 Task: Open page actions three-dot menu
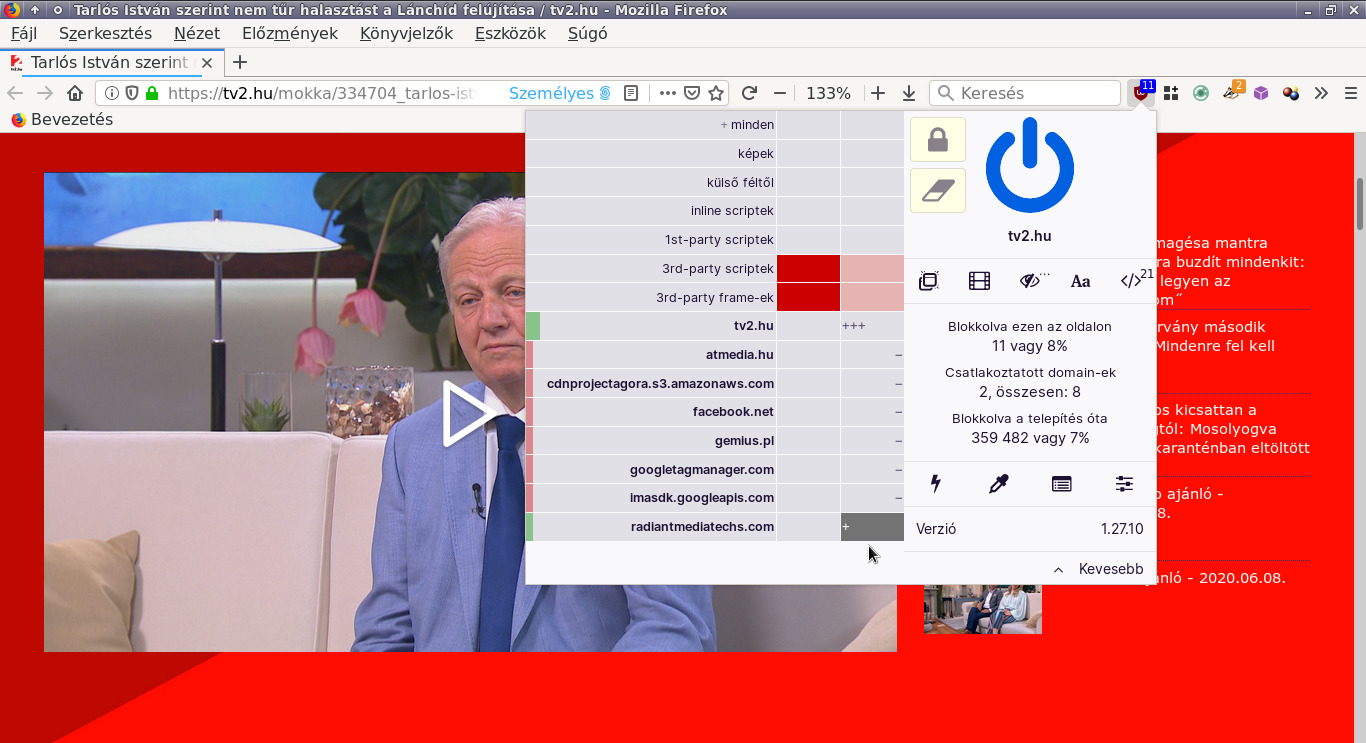(x=667, y=93)
